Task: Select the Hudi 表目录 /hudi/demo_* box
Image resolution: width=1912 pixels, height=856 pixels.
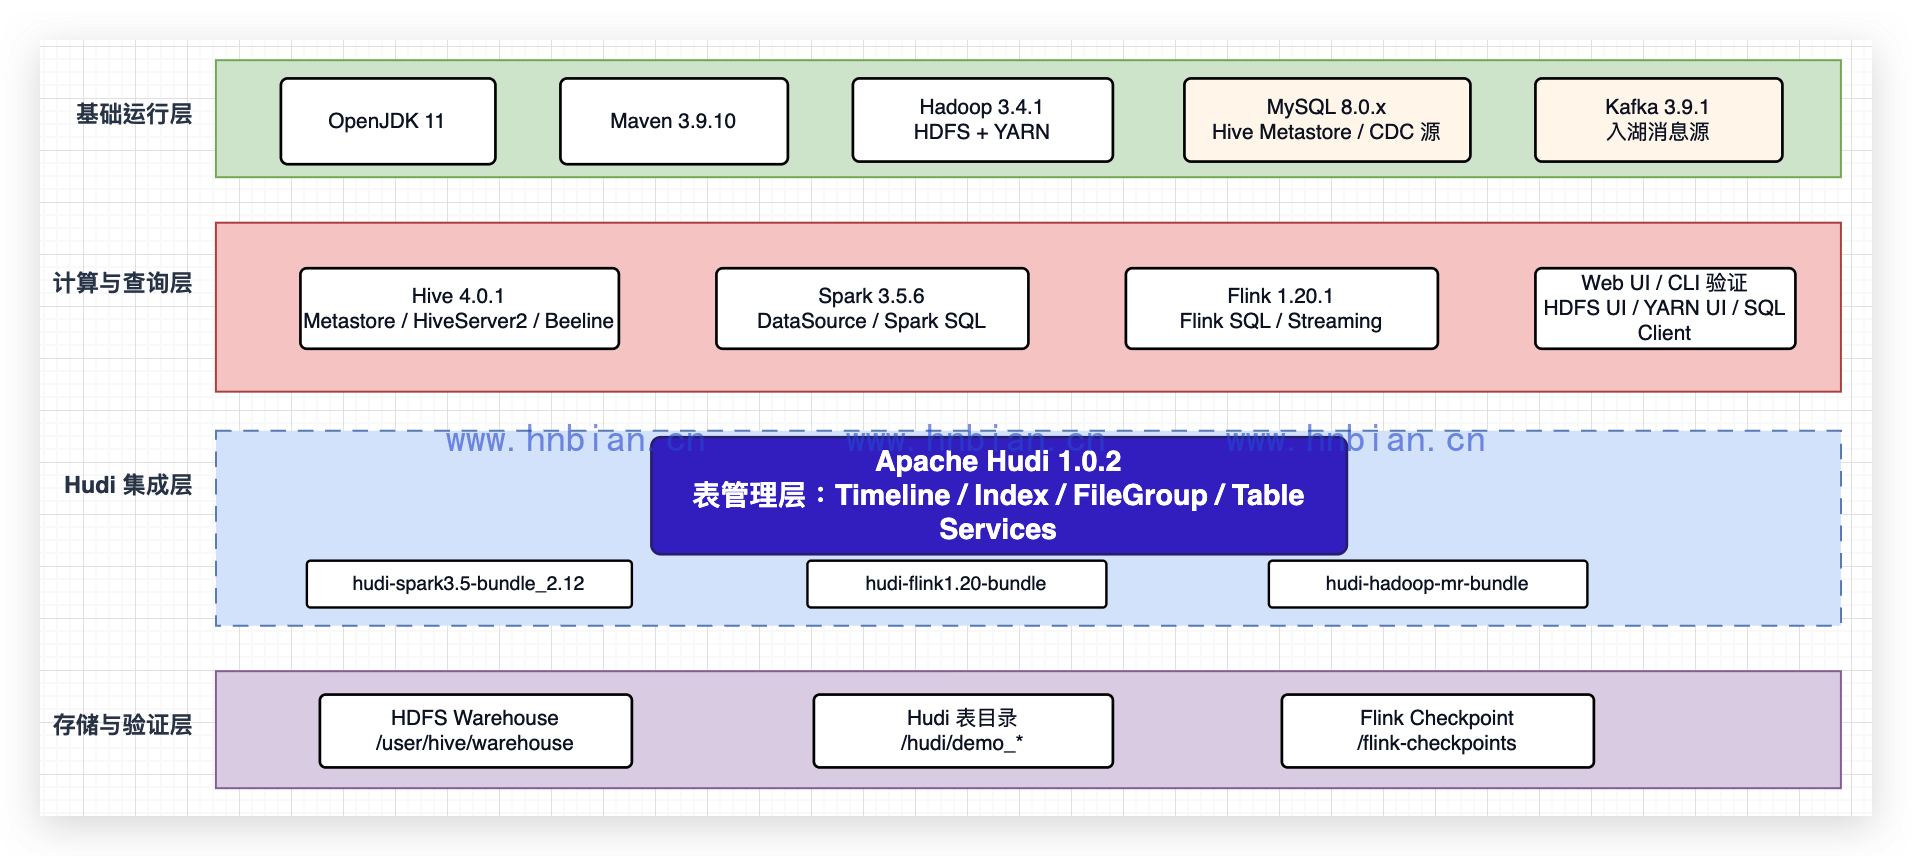Action: pos(963,731)
